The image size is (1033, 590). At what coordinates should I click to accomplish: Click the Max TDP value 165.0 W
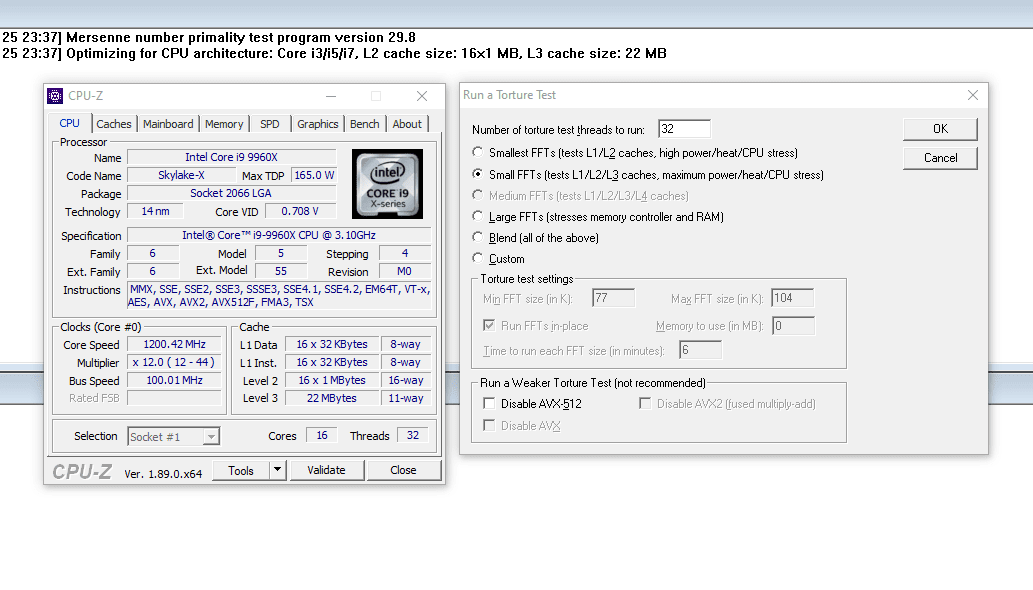(x=314, y=175)
